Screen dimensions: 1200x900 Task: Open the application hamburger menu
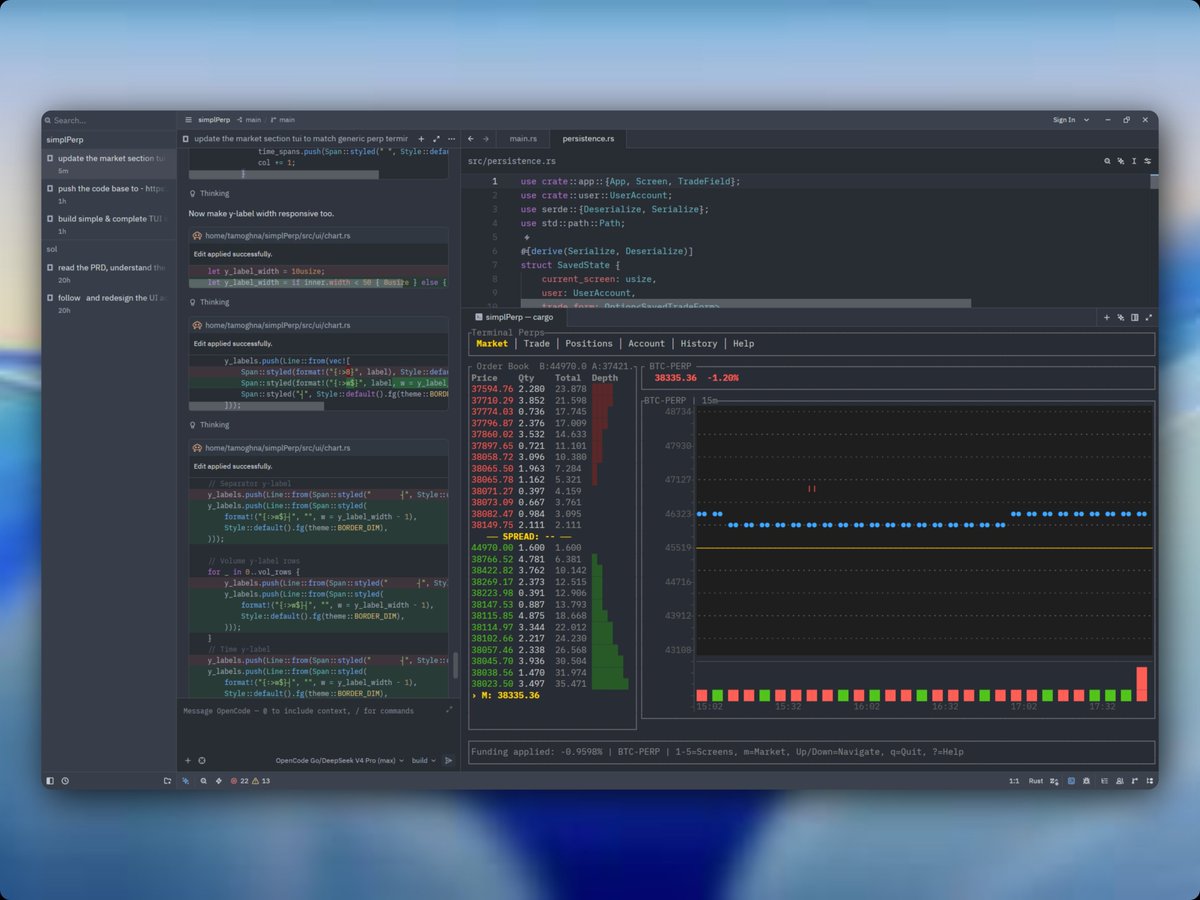[x=188, y=120]
